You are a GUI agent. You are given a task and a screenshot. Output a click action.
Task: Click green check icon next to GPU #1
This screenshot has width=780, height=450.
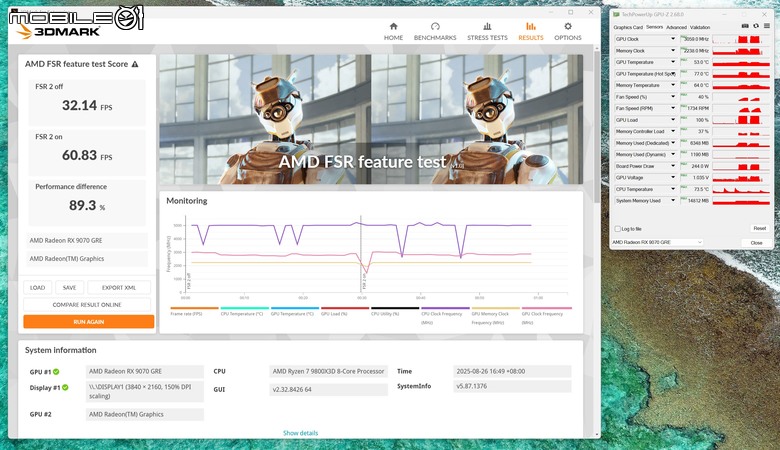(56, 371)
